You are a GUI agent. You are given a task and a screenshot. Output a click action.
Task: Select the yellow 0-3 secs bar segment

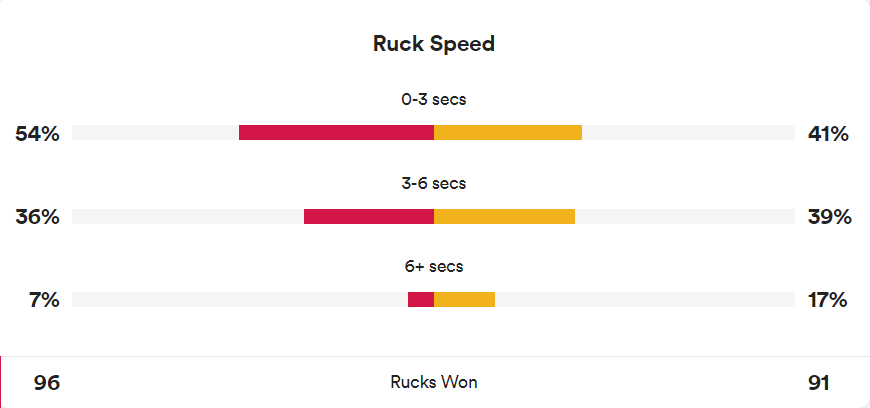coord(508,133)
